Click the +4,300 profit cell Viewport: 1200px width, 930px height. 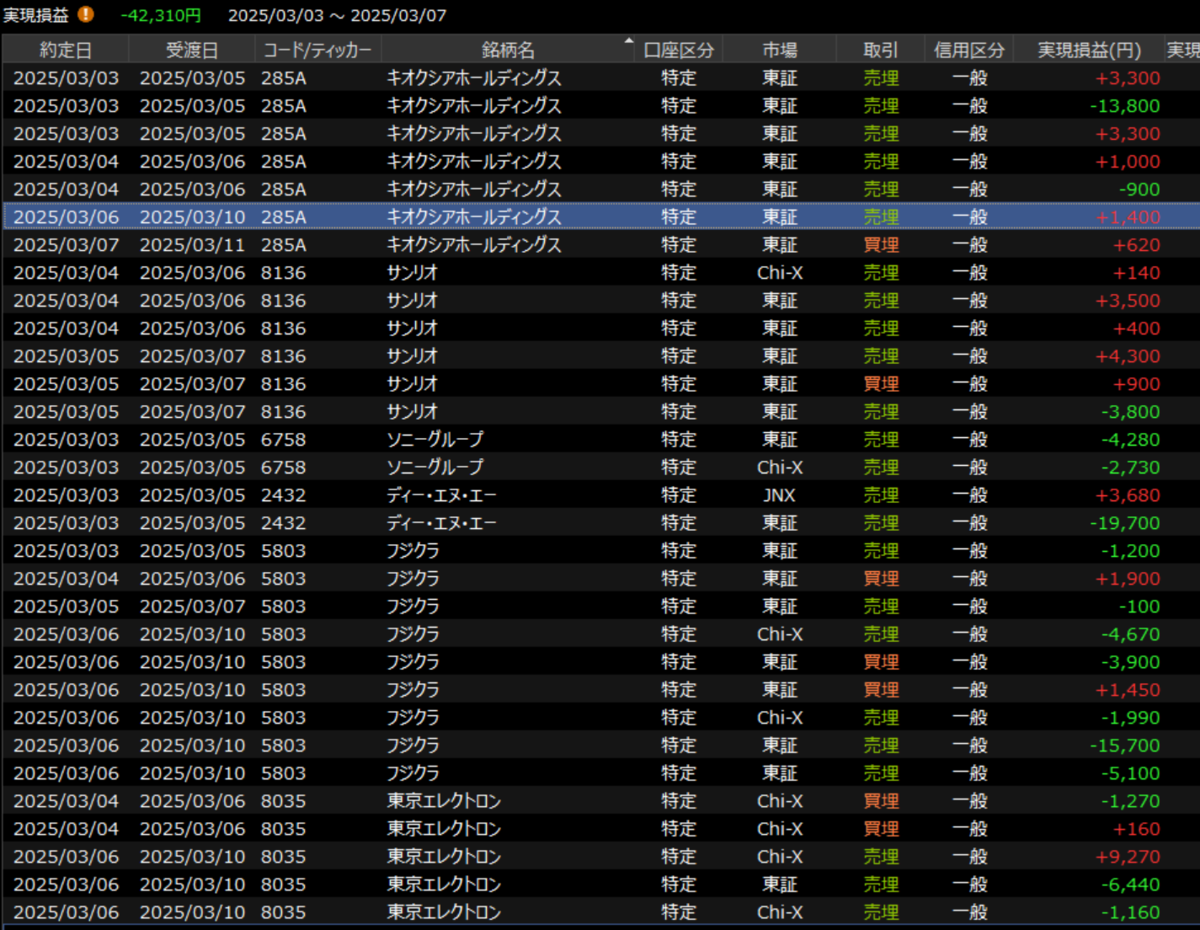pyautogui.click(x=1128, y=356)
